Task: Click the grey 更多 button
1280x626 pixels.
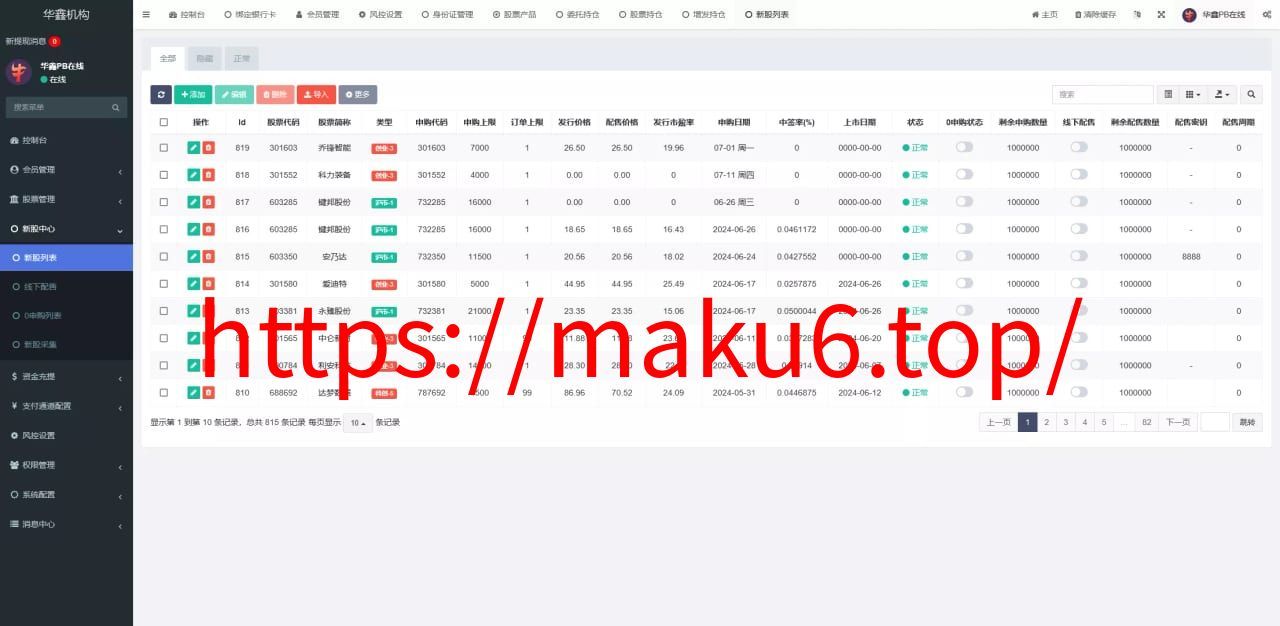Action: [x=357, y=94]
